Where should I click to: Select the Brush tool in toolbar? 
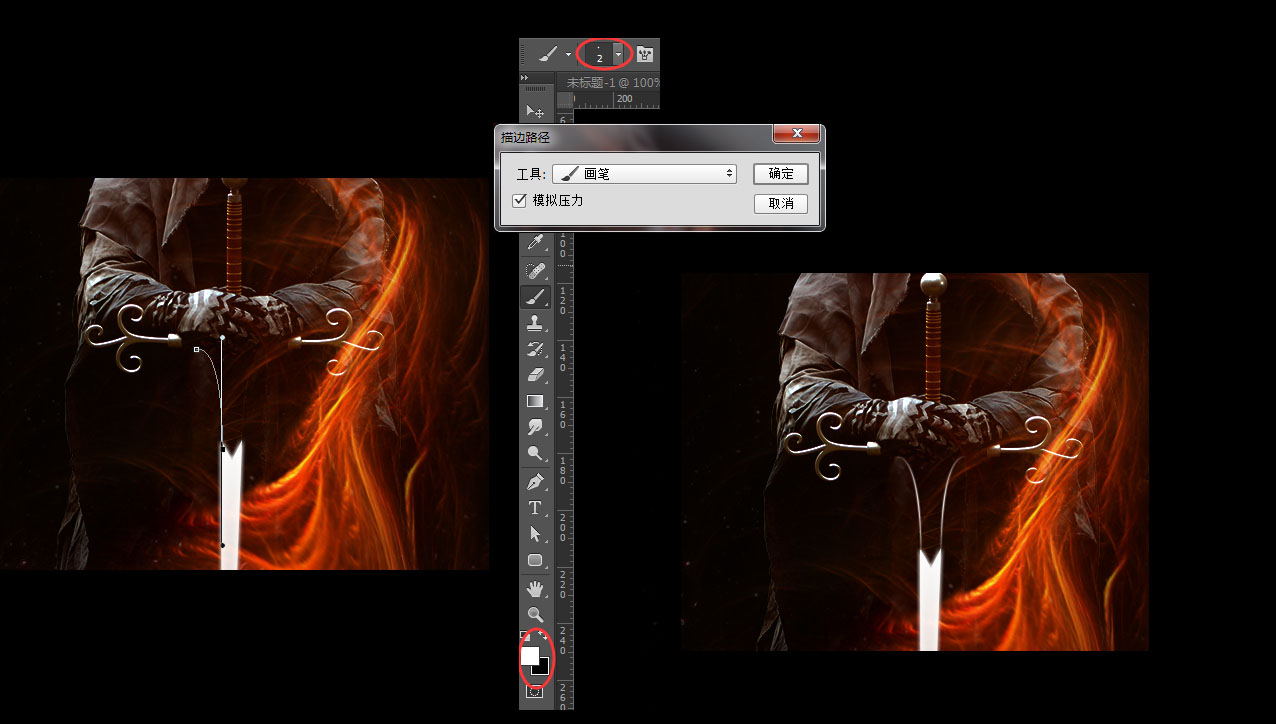(x=535, y=297)
